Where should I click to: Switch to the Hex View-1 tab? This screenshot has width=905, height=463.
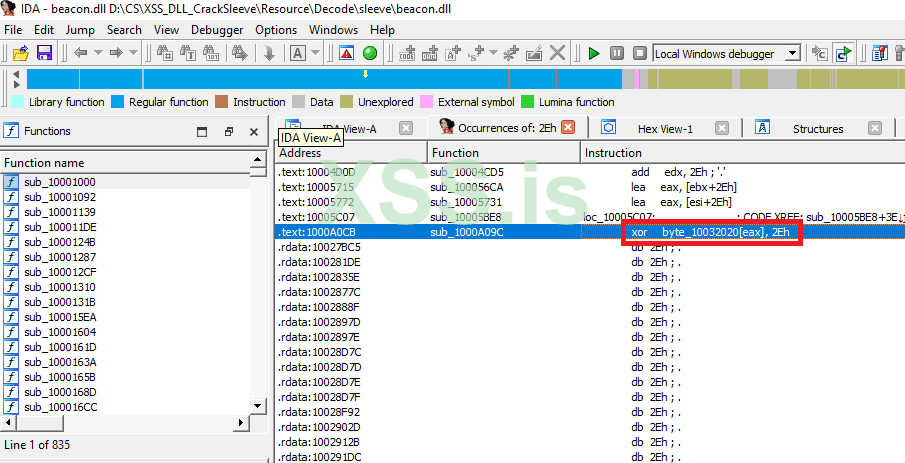coord(665,129)
